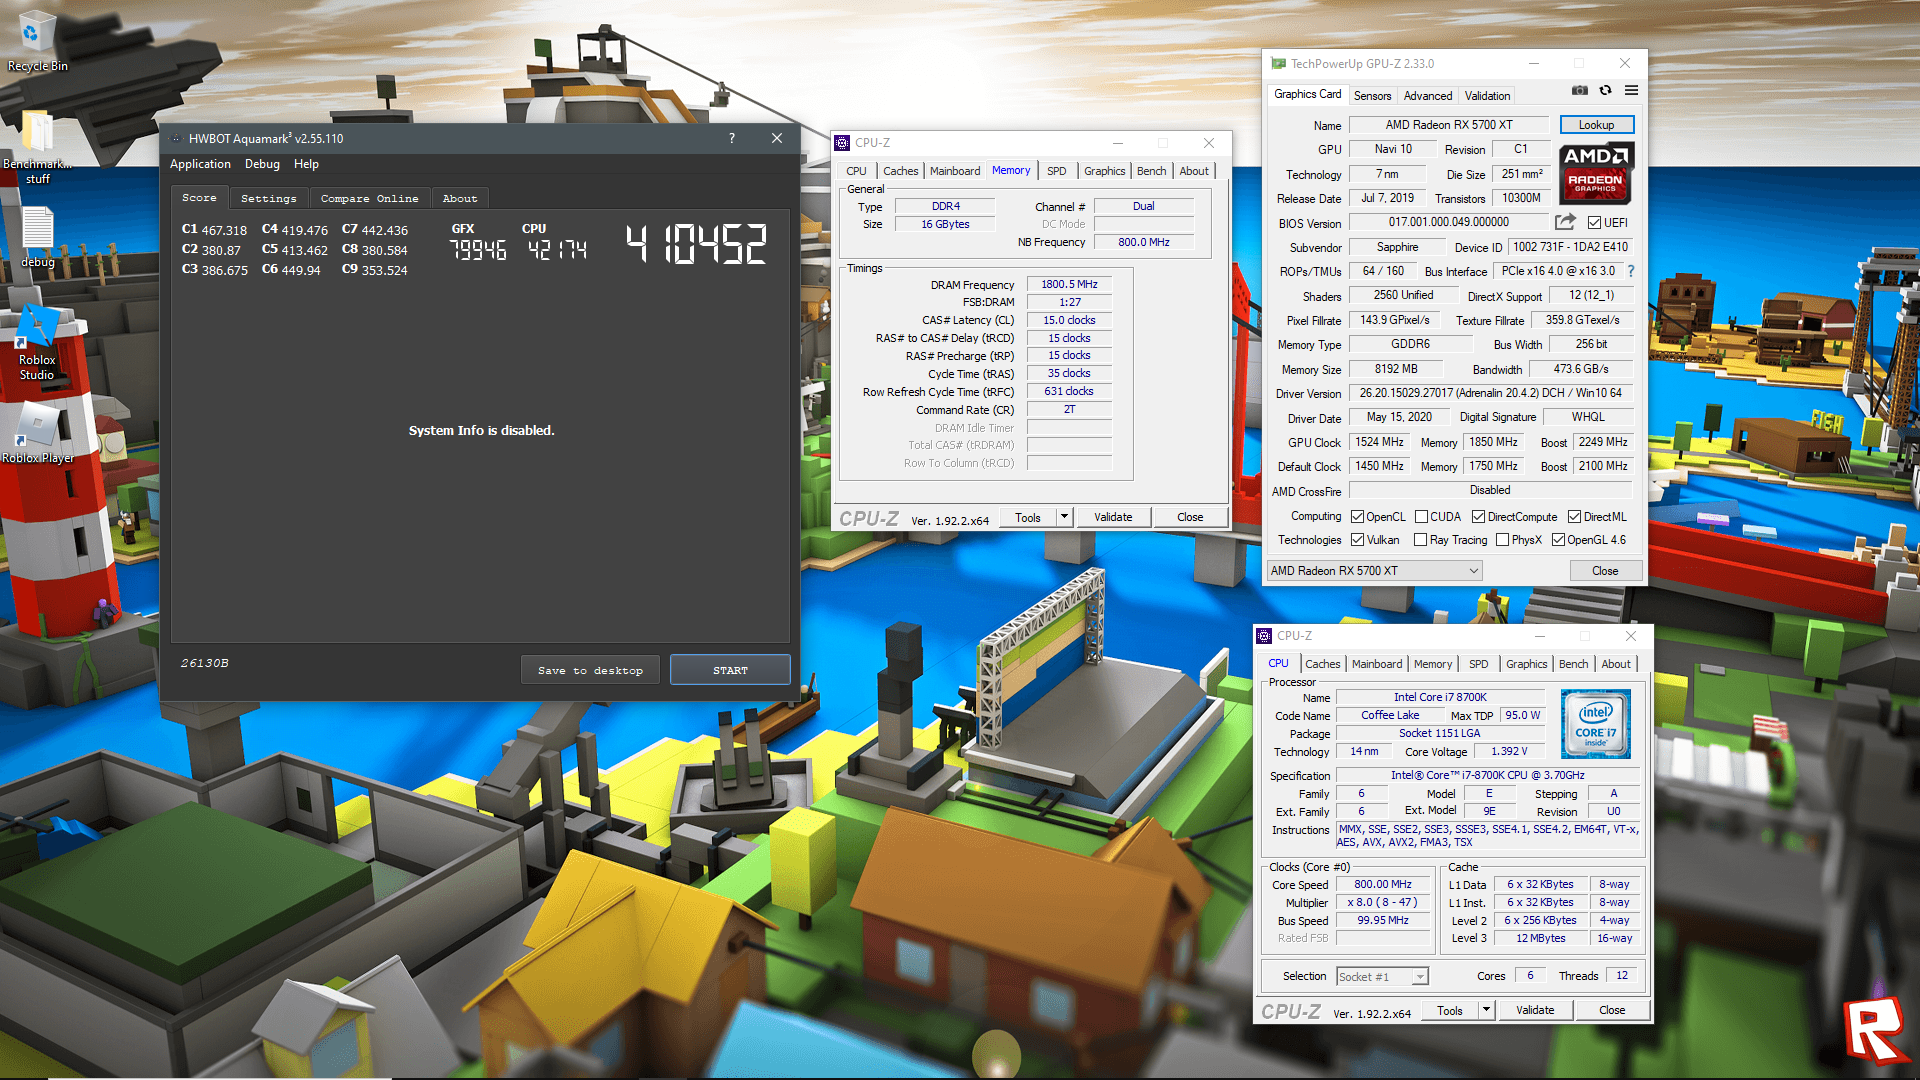Open Bench tab in CPU-Z CPU window
This screenshot has width=1920, height=1080.
[1573, 664]
